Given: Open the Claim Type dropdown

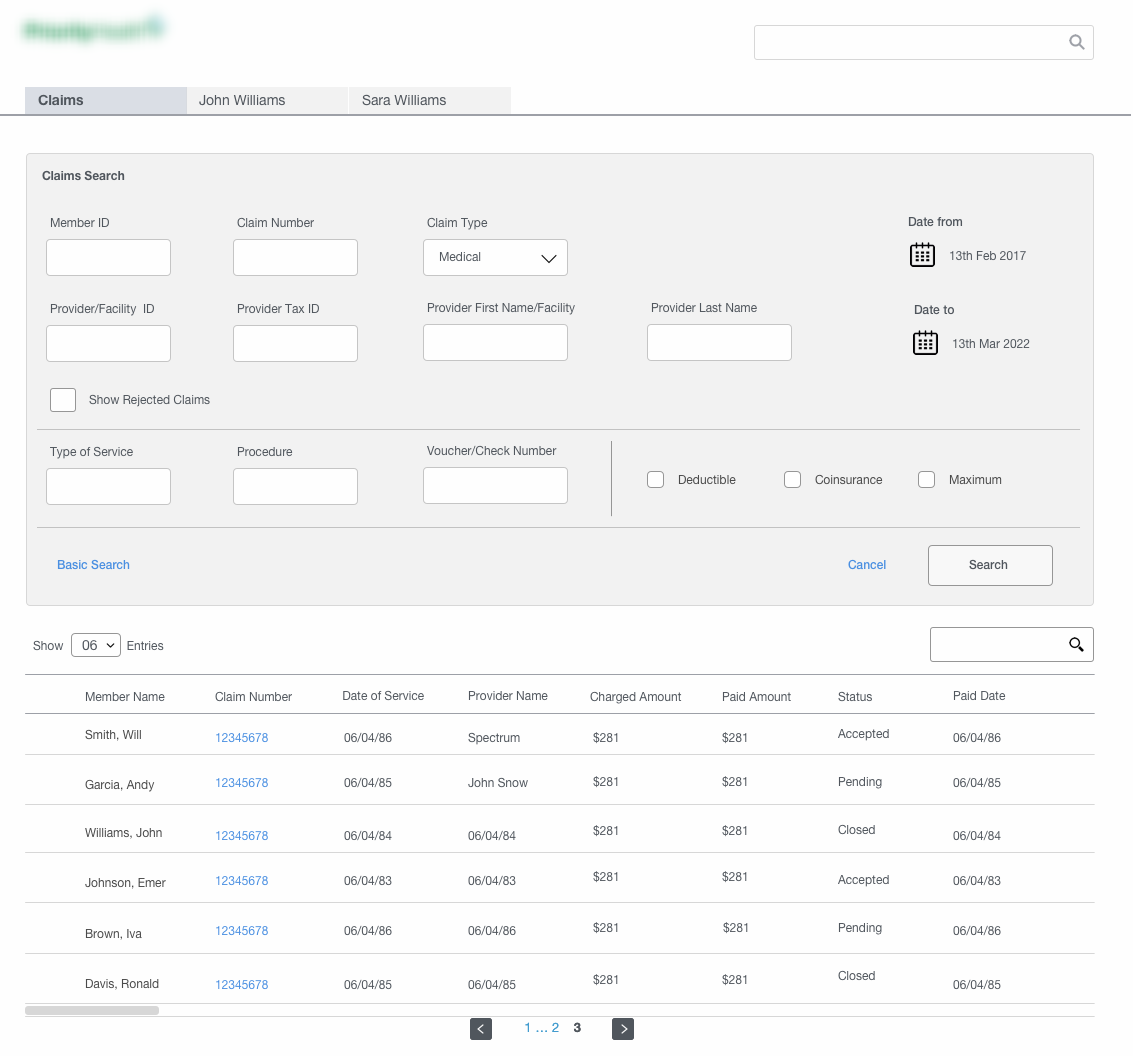Looking at the screenshot, I should click(x=495, y=258).
